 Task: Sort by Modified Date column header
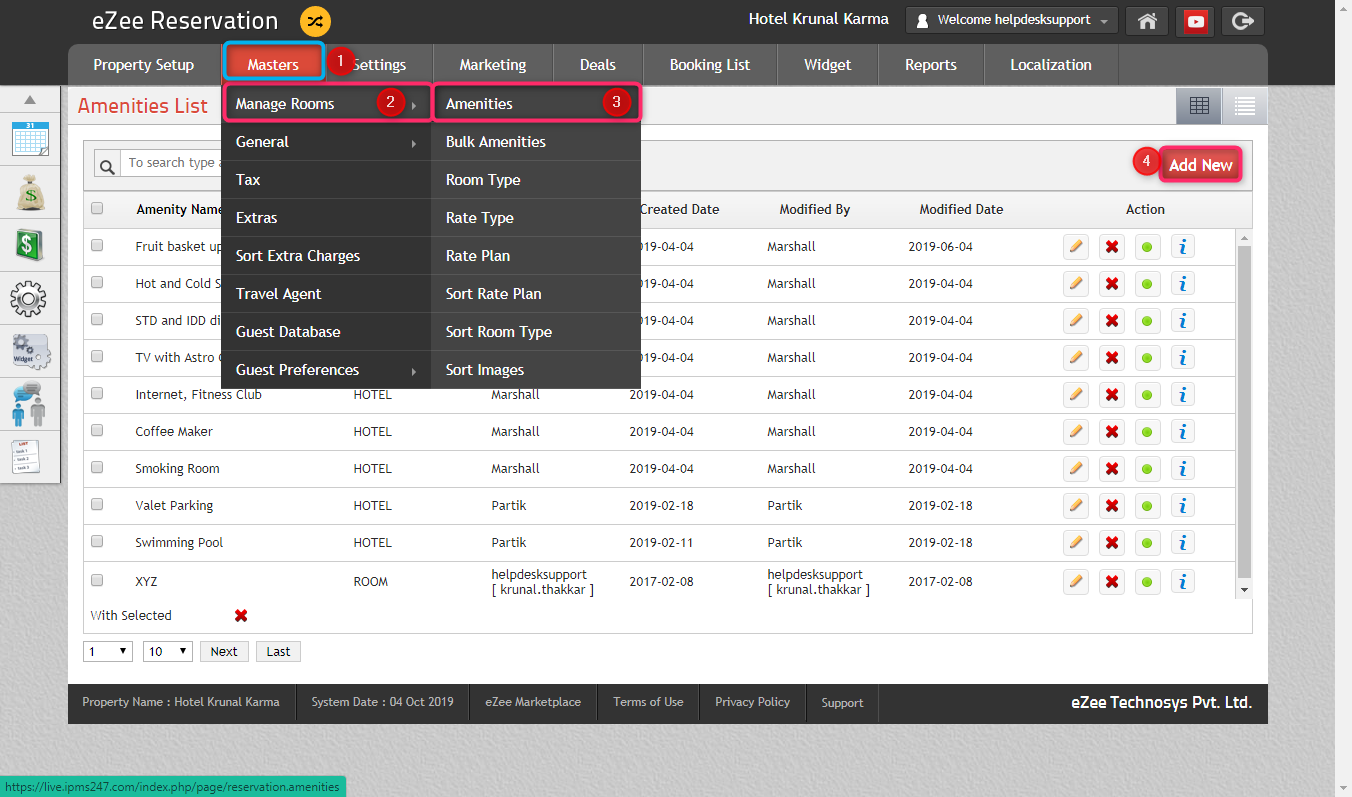pos(961,209)
